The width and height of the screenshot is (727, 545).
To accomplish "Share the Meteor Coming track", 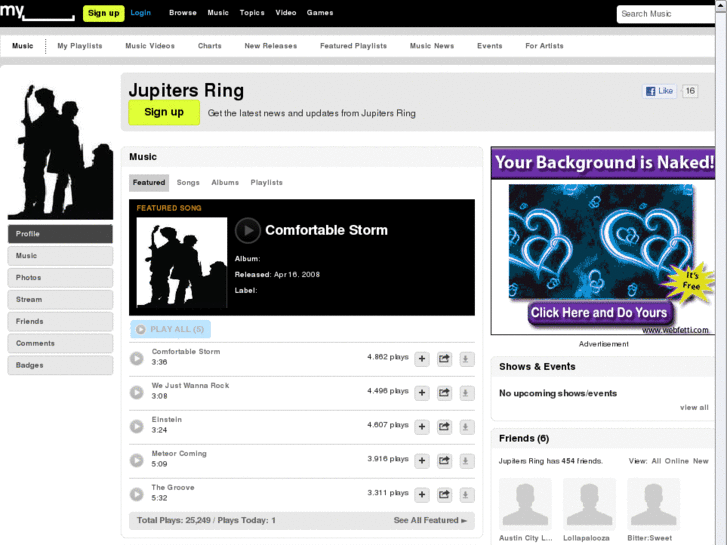I will click(444, 461).
